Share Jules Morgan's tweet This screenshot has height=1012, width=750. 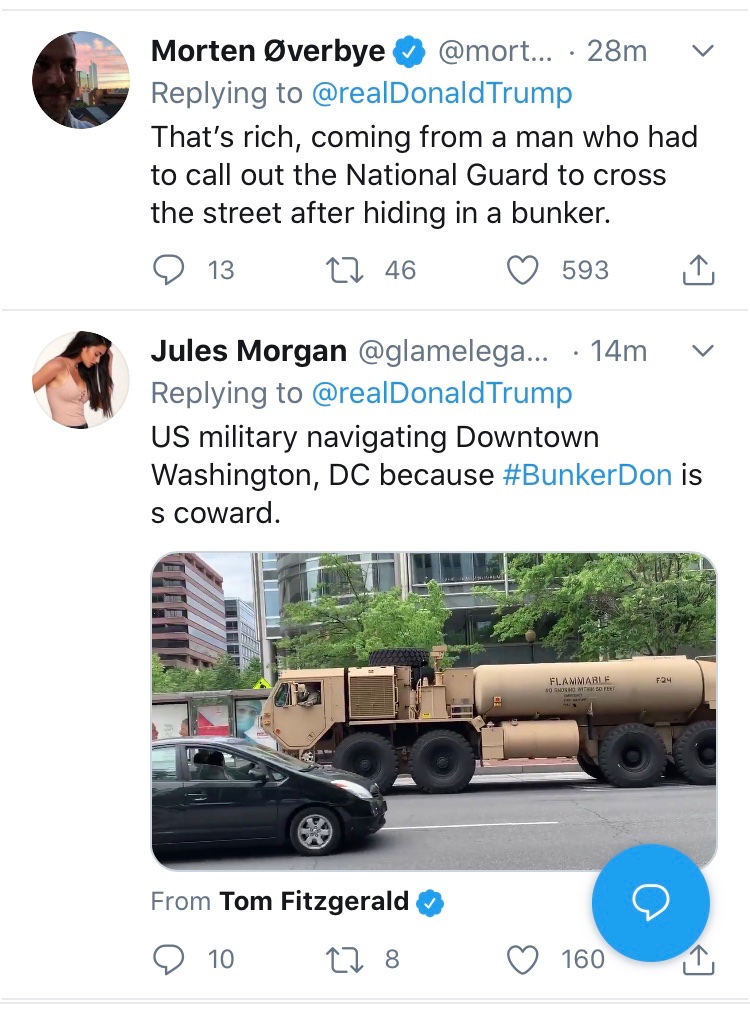point(699,961)
